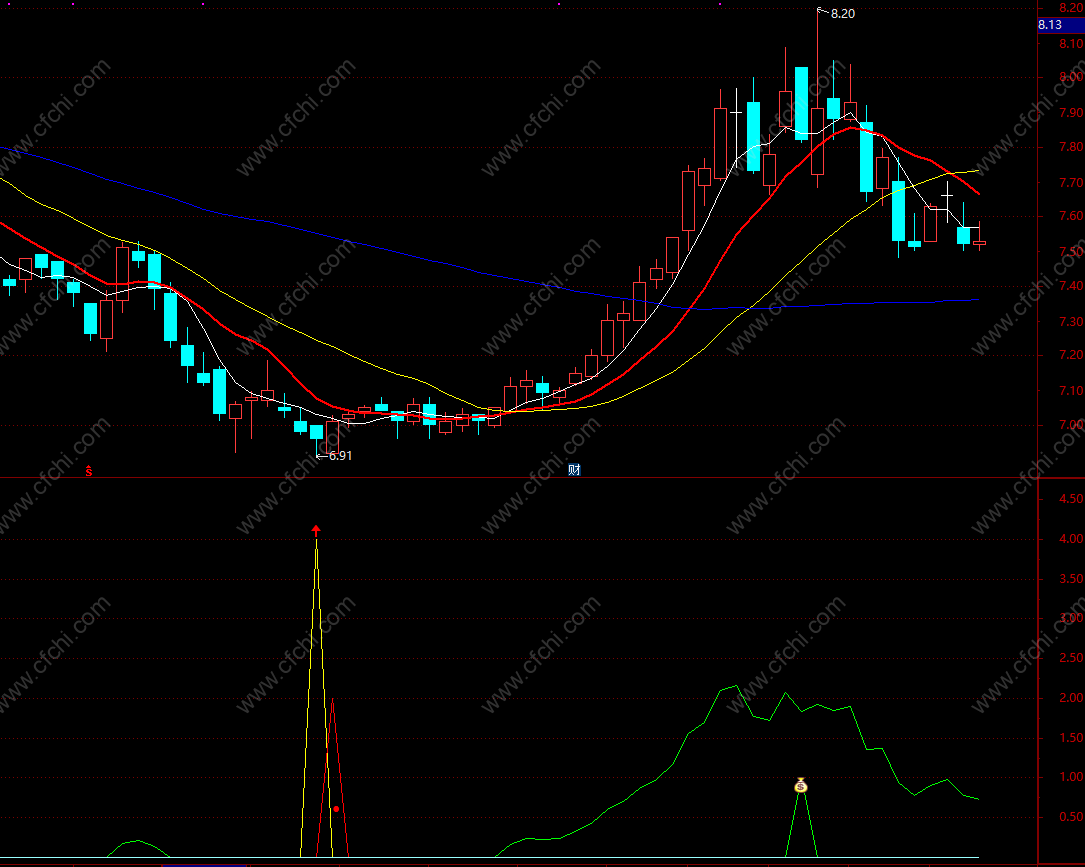Click the last candlestick on the right
The image size is (1085, 867).
click(x=980, y=243)
